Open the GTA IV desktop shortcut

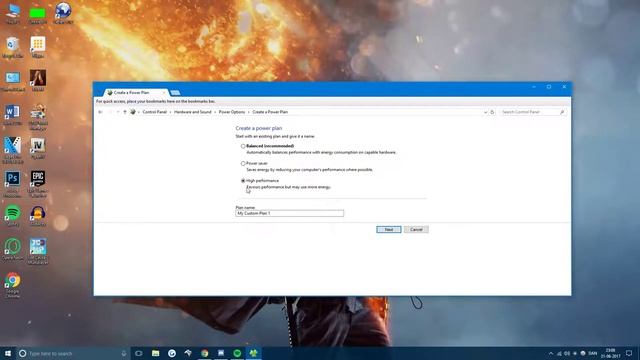click(x=38, y=149)
